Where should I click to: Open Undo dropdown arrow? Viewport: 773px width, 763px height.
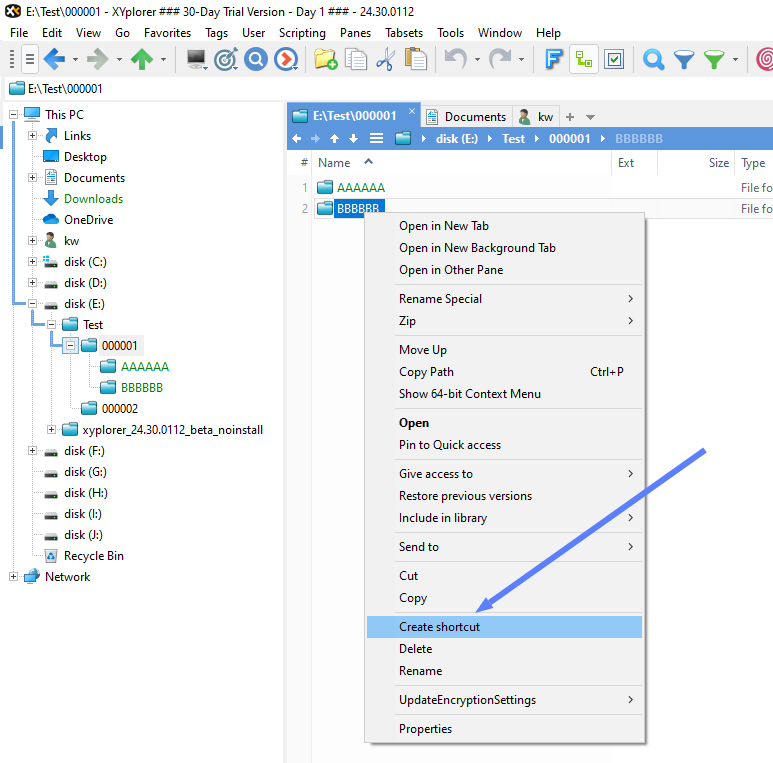tap(477, 60)
